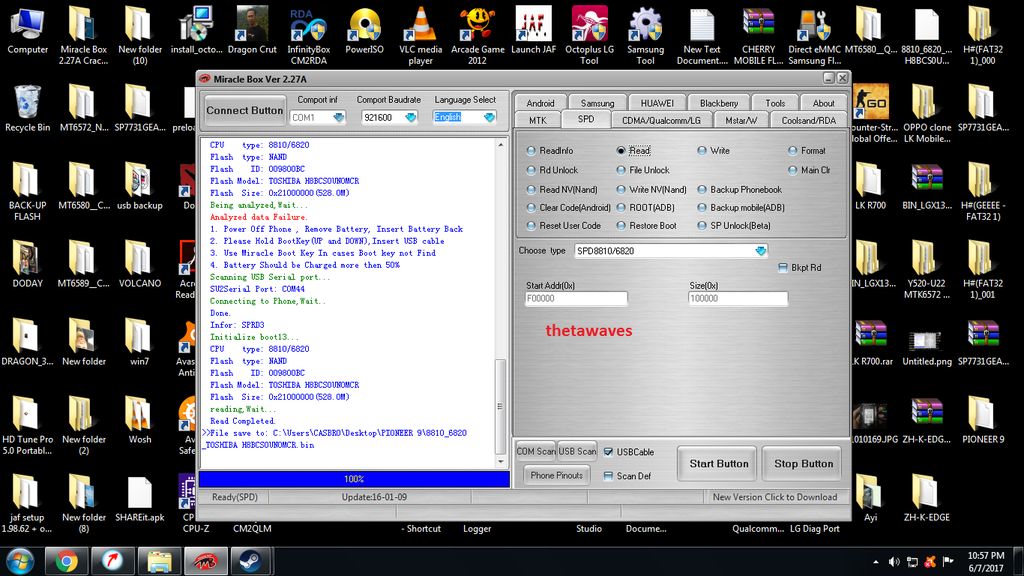Select the ReadInfo radio button

point(550,151)
